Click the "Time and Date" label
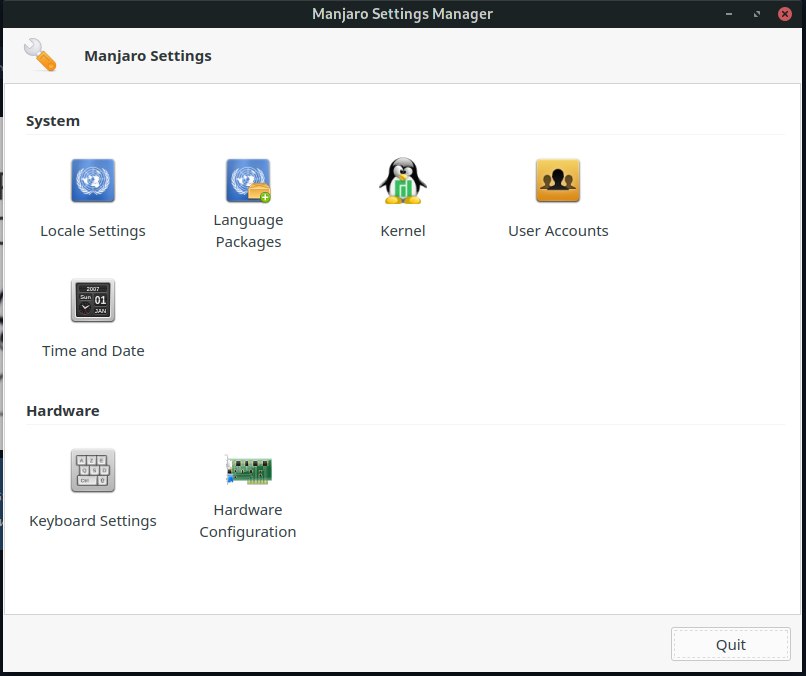The image size is (806, 676). [93, 351]
